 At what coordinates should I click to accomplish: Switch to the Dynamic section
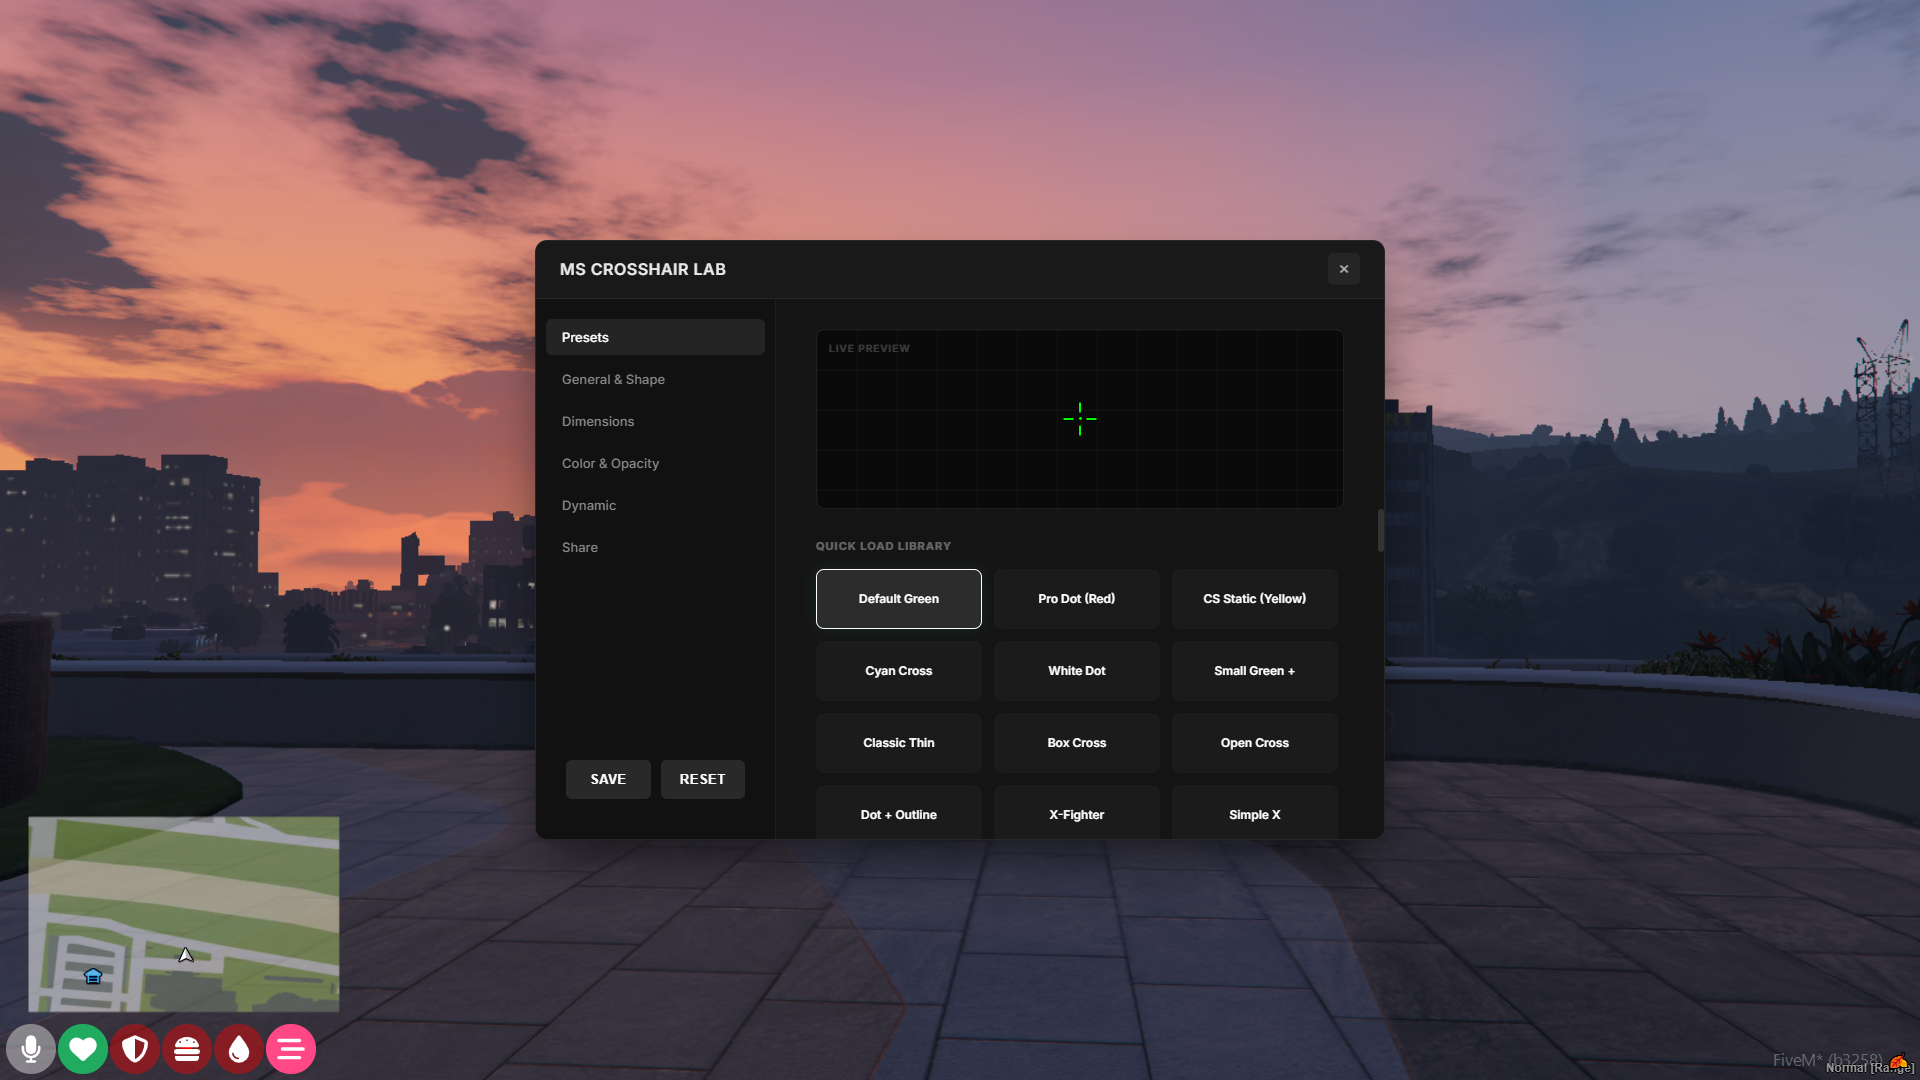point(589,505)
